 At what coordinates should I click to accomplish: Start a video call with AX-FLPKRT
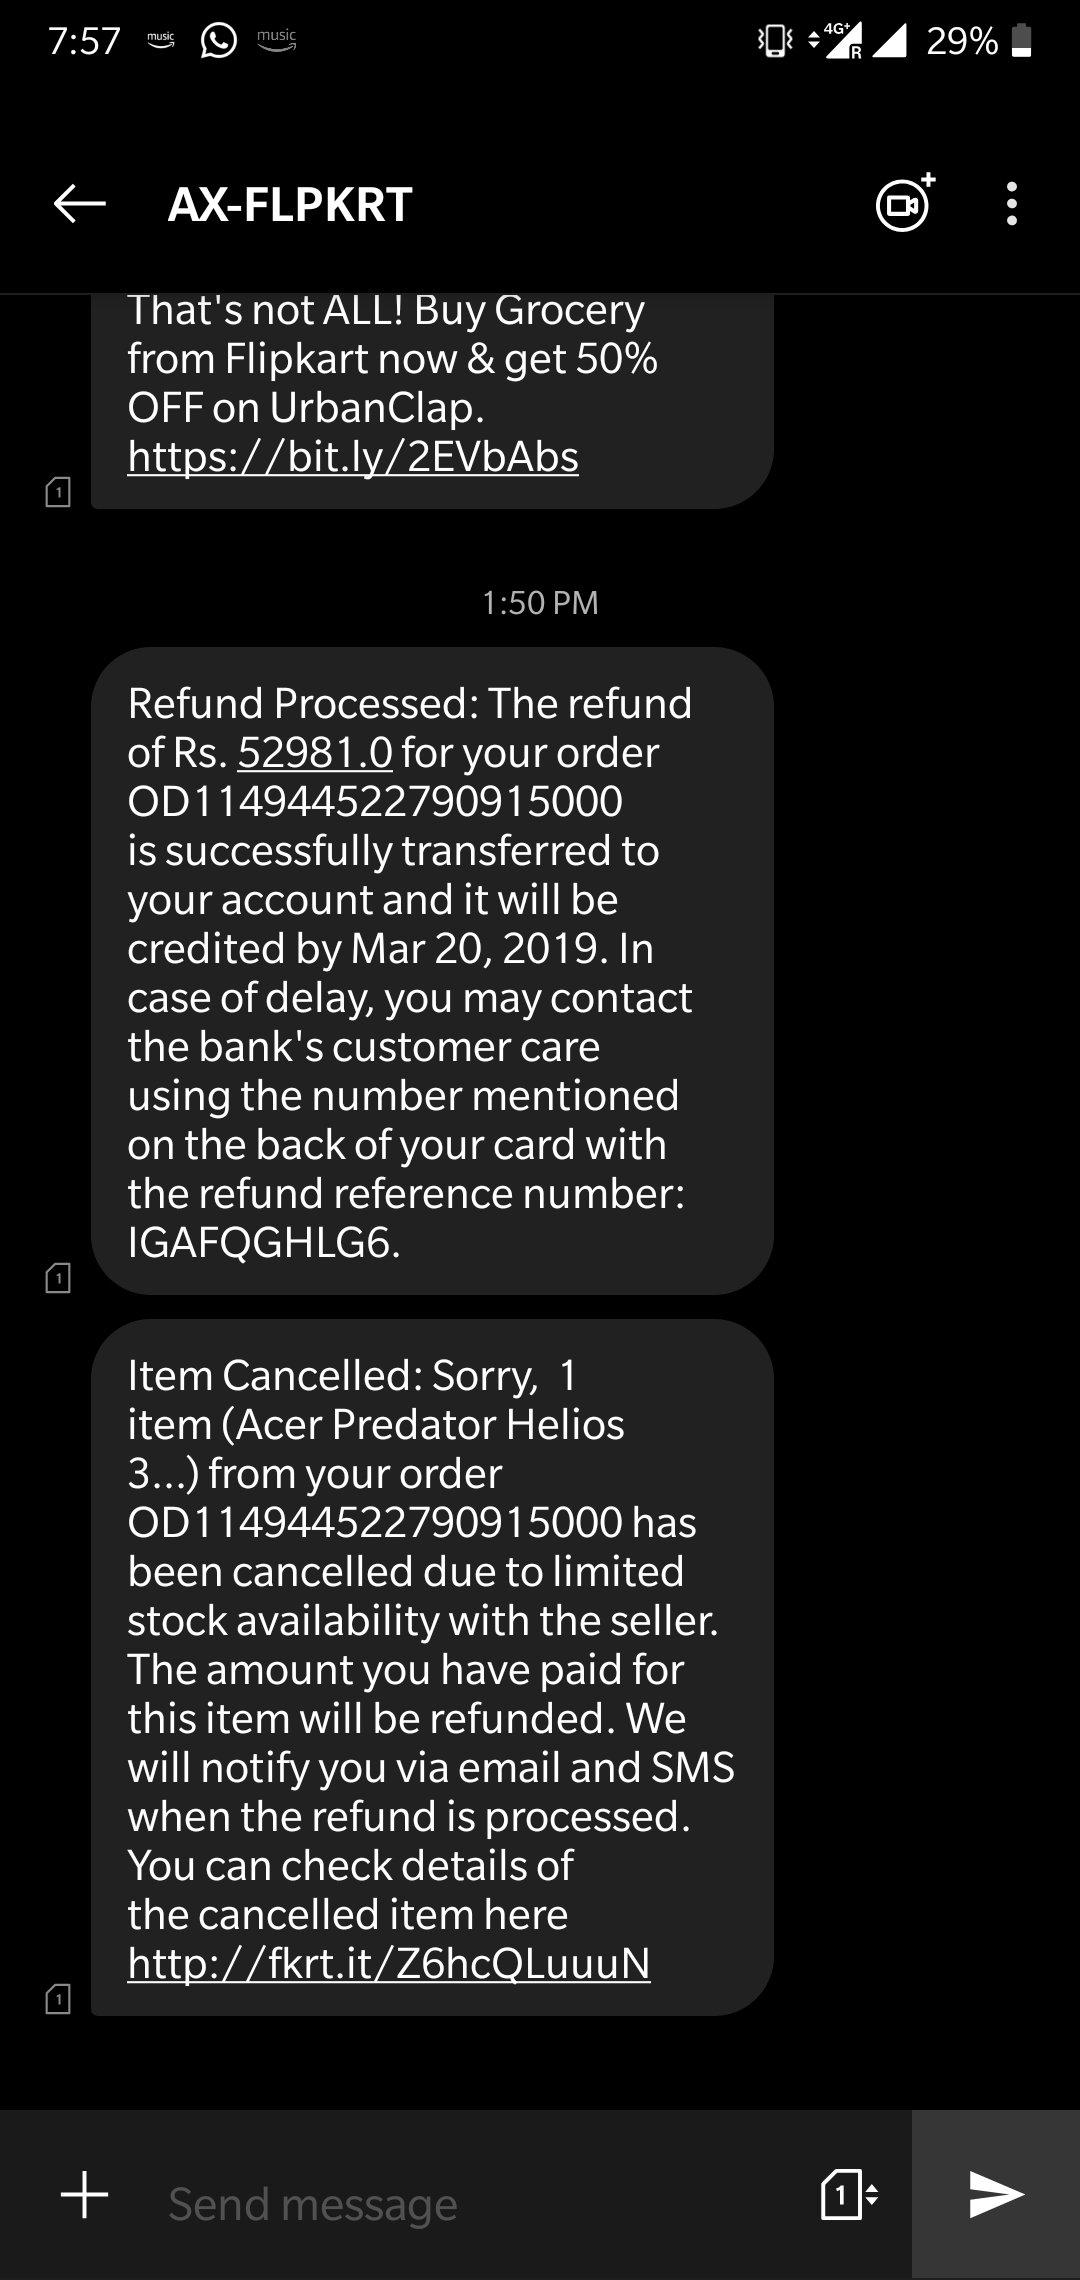coord(905,203)
